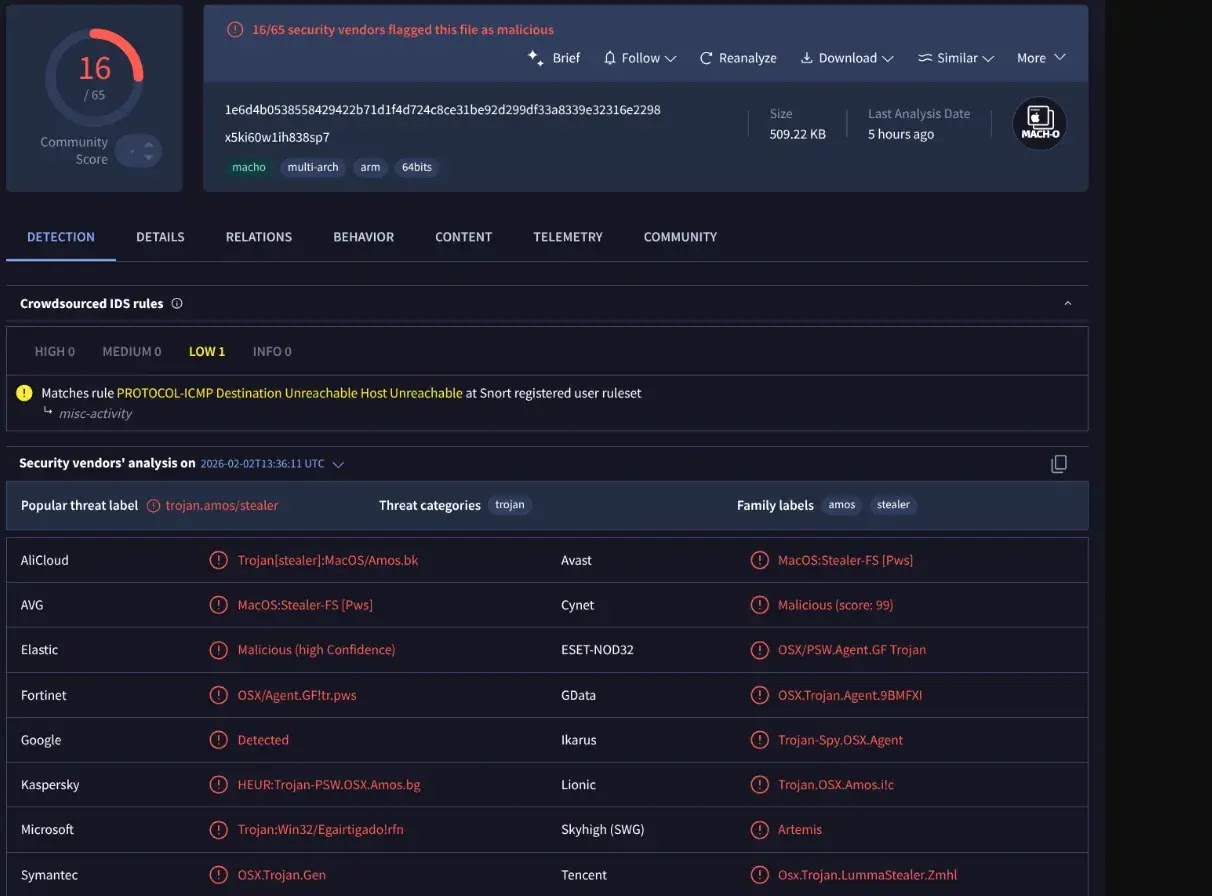This screenshot has width=1212, height=896.
Task: Switch to the DETAILS tab
Action: pyautogui.click(x=160, y=237)
